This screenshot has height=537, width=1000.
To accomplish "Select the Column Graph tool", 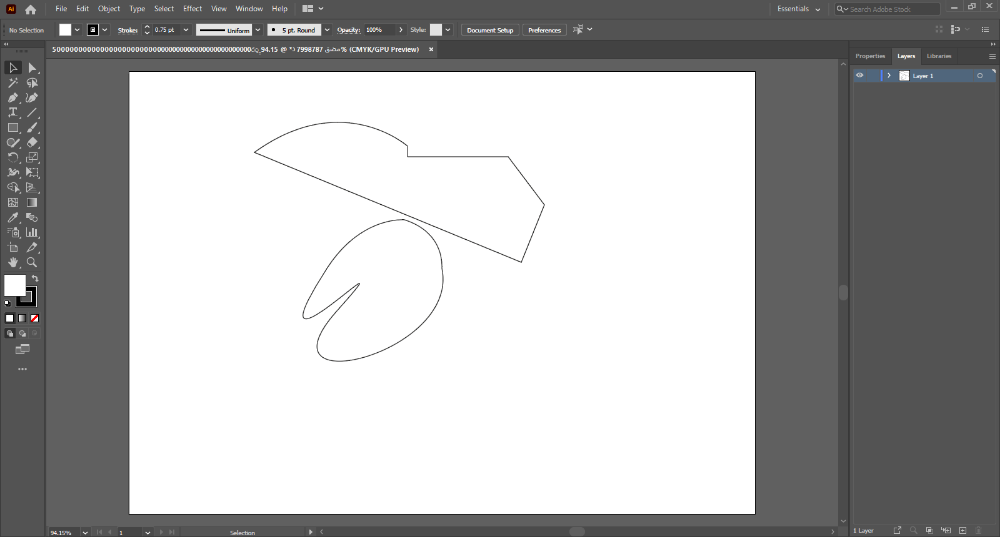I will tap(32, 232).
